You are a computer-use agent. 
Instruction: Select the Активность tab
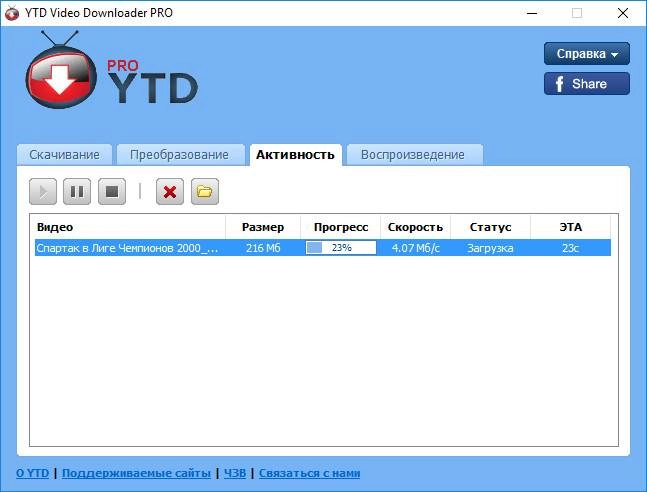295,155
